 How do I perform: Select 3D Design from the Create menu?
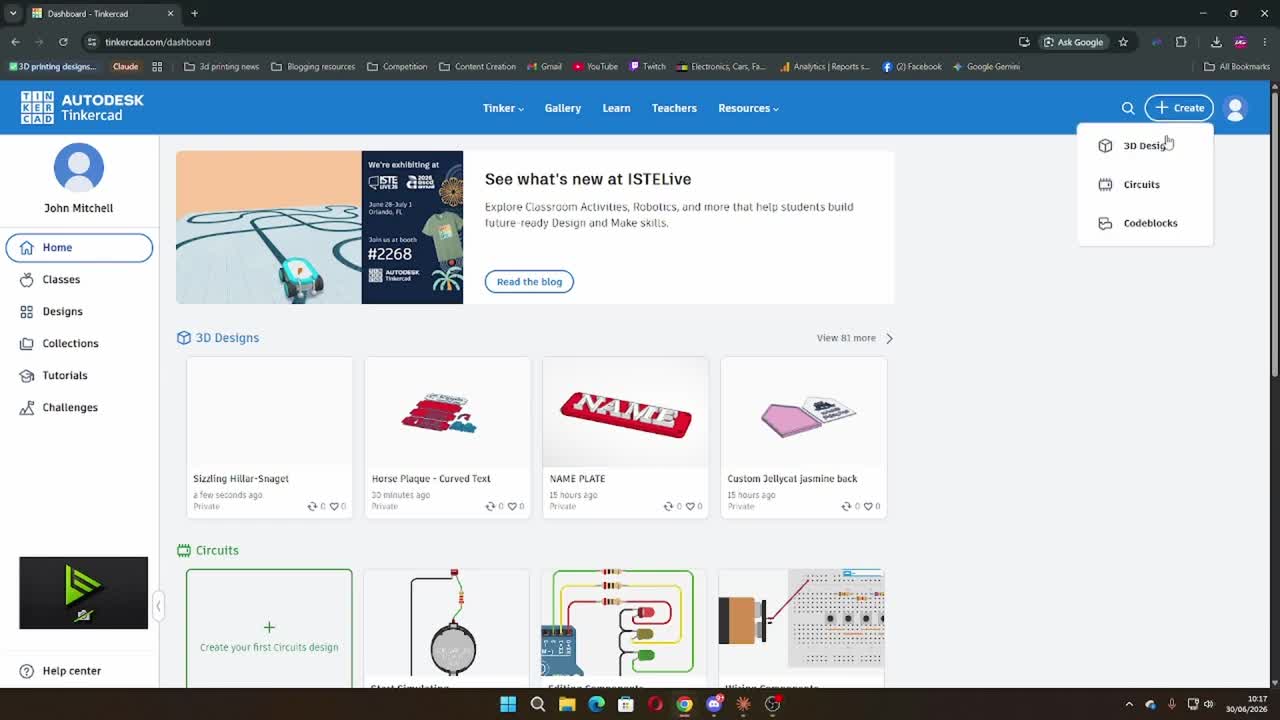point(1145,146)
